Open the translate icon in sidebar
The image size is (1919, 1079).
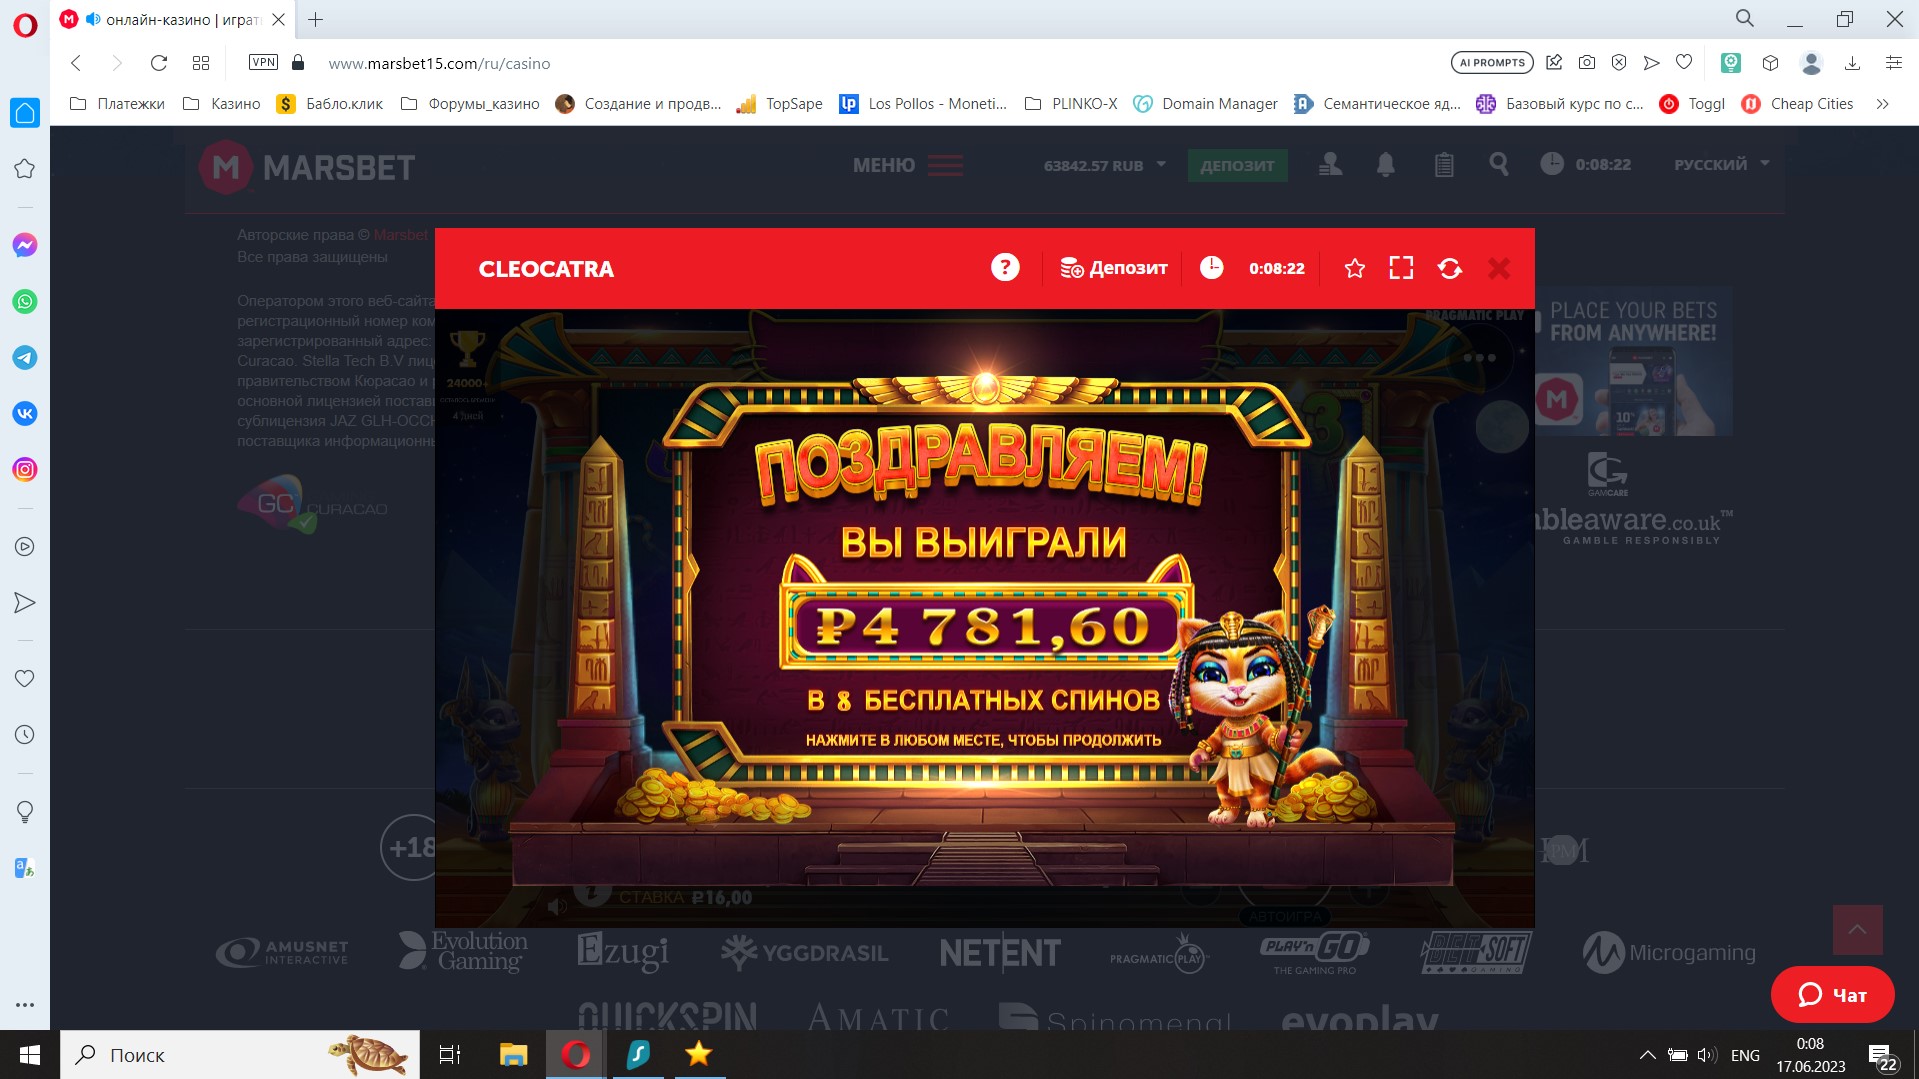(x=25, y=868)
